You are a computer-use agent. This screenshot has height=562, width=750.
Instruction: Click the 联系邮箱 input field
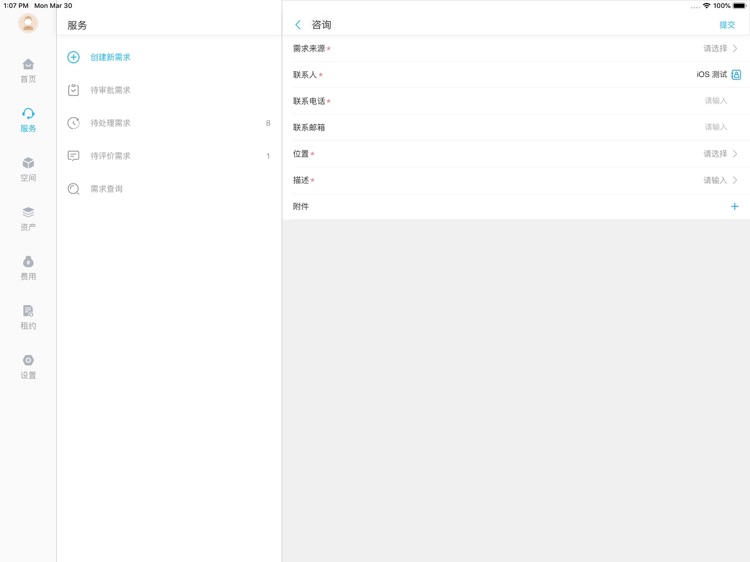pyautogui.click(x=516, y=127)
